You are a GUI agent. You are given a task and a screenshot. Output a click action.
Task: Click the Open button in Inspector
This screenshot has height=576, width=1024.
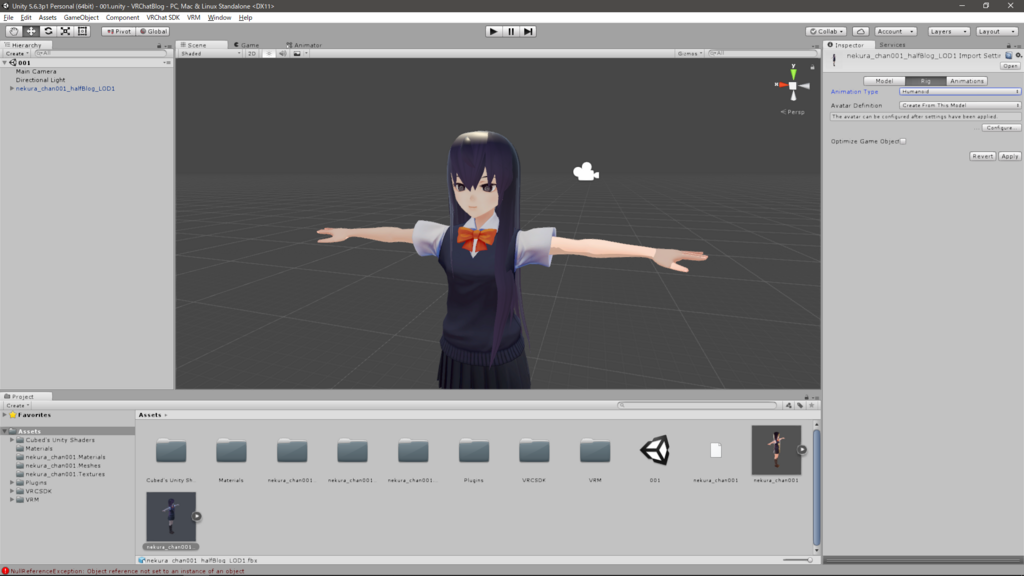(1010, 66)
